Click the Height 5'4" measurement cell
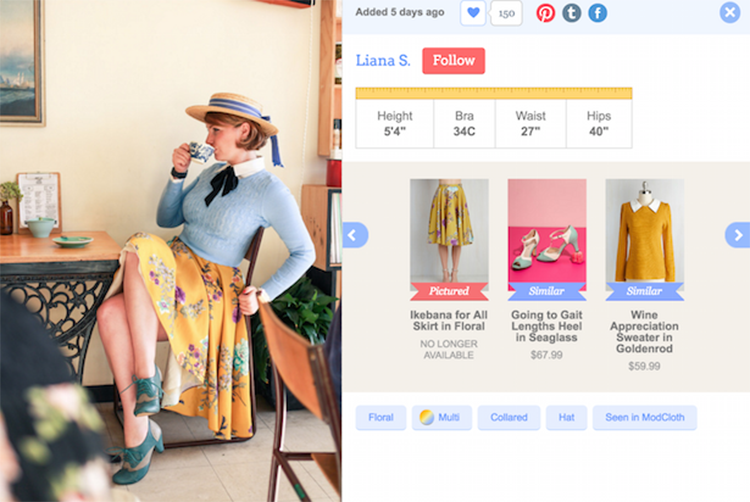Viewport: 750px width, 502px height. click(x=395, y=123)
